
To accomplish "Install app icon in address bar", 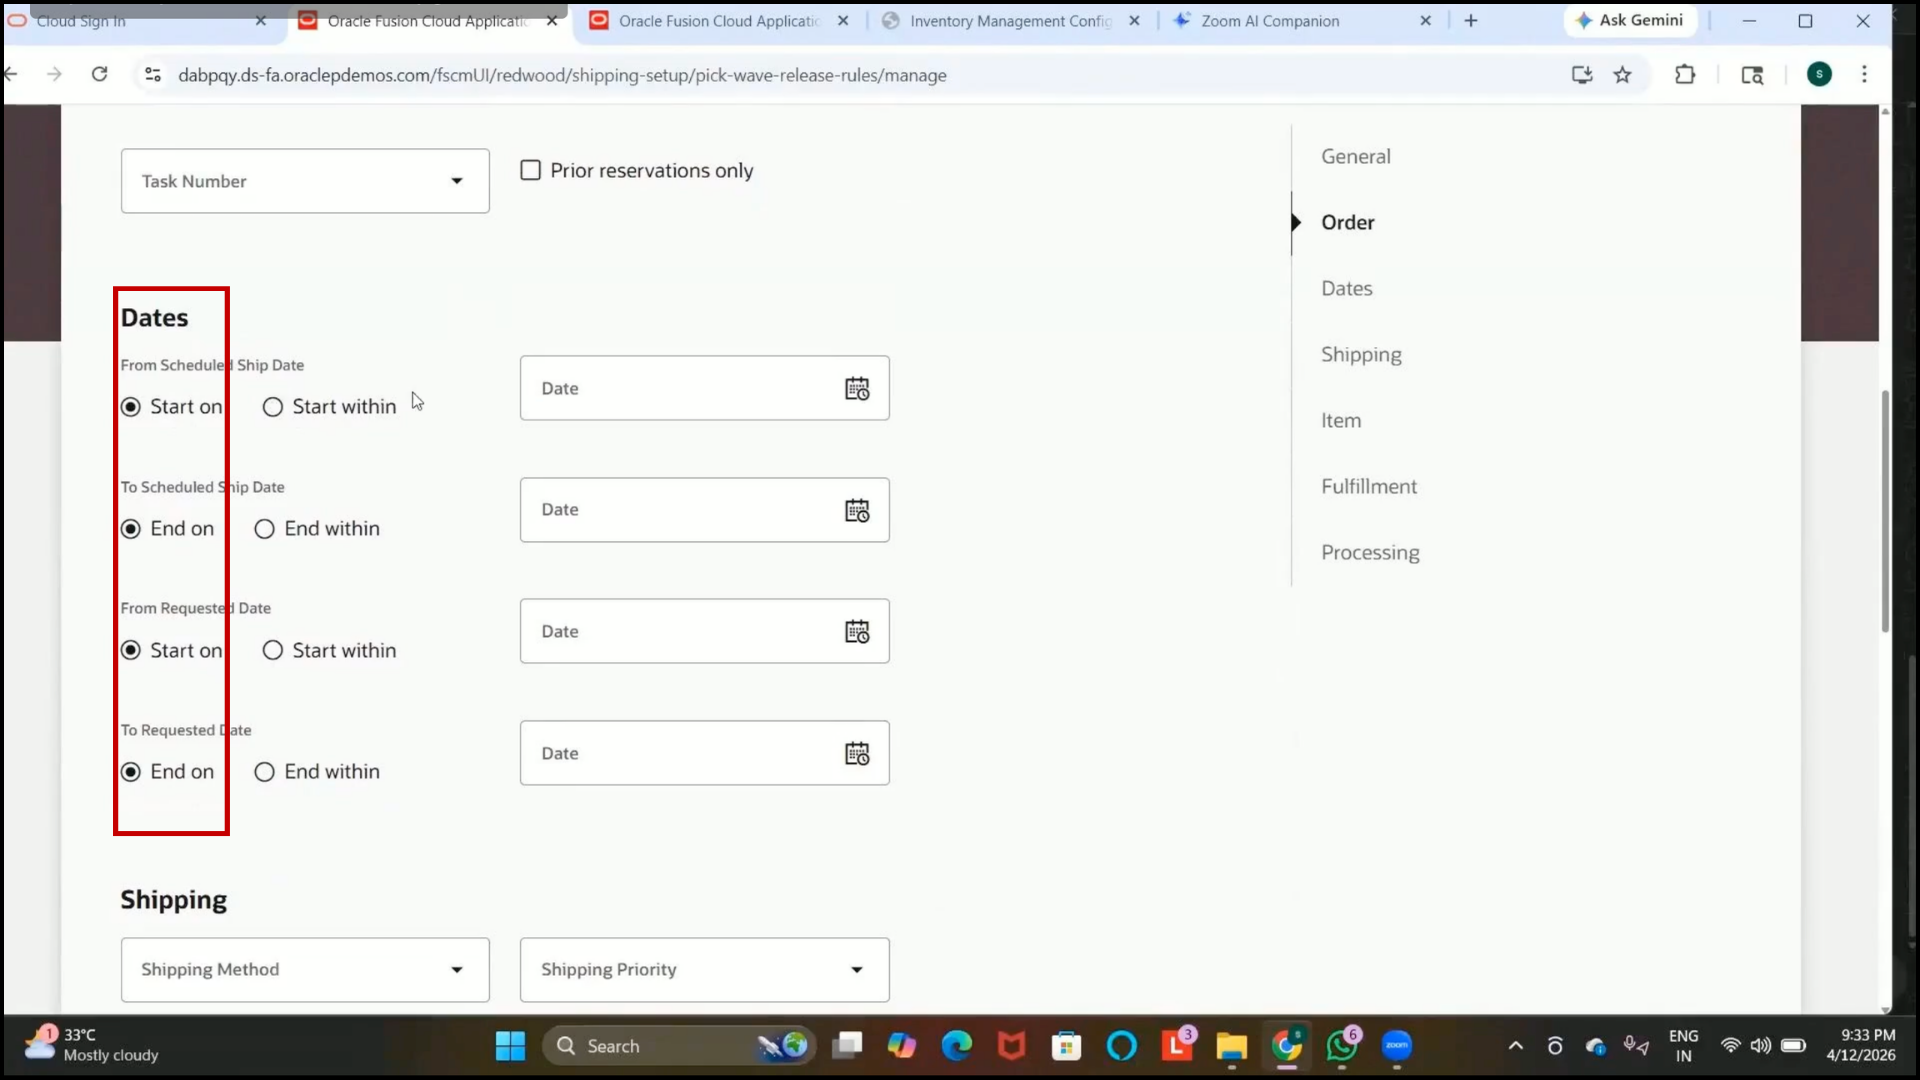I will point(1581,75).
